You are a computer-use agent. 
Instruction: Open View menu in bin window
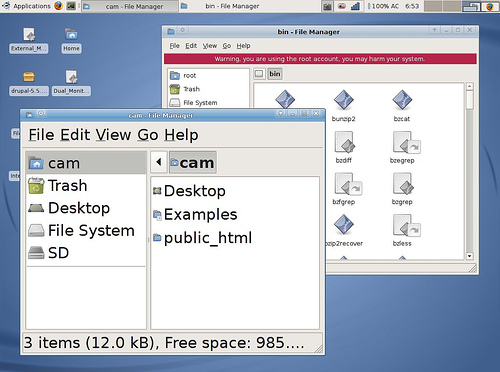click(x=210, y=46)
